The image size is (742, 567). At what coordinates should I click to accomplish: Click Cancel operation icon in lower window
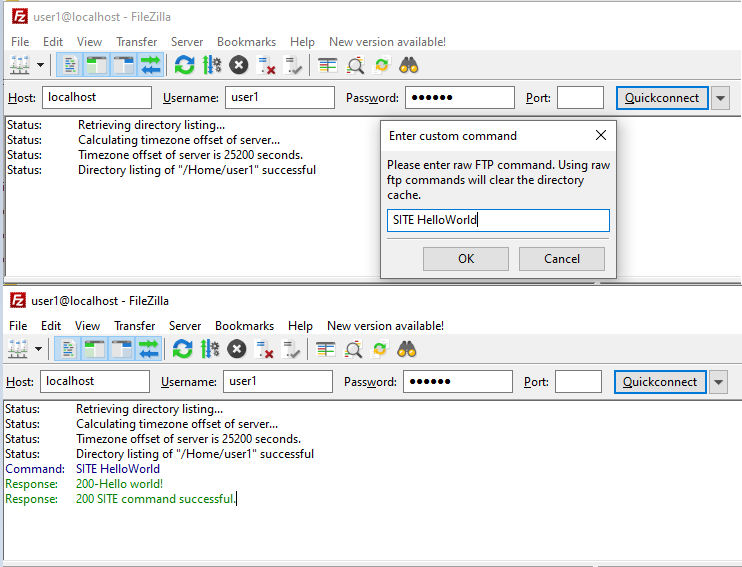coord(236,349)
